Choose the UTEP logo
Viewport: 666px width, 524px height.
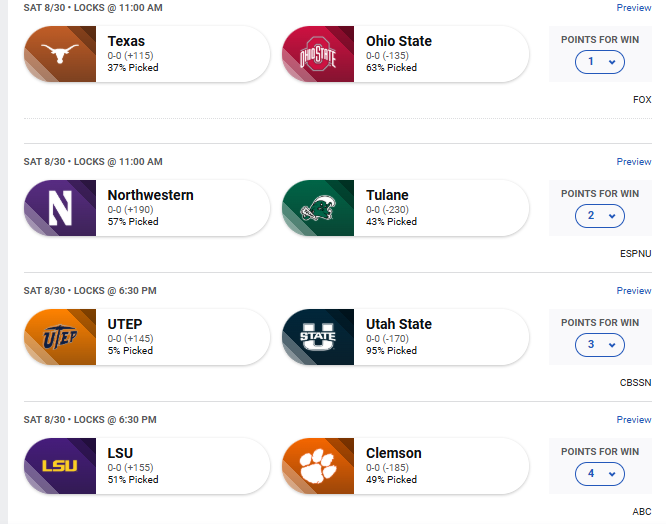click(x=60, y=337)
